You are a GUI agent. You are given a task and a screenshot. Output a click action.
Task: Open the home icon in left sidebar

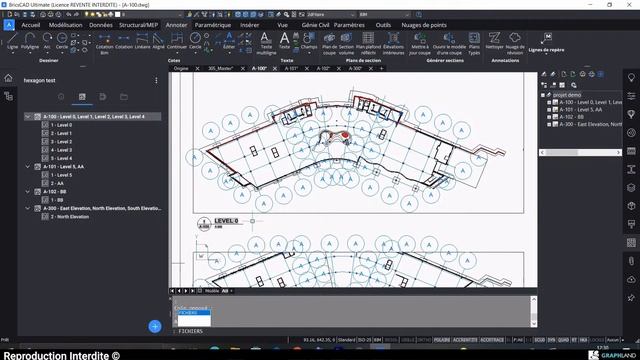(x=8, y=78)
